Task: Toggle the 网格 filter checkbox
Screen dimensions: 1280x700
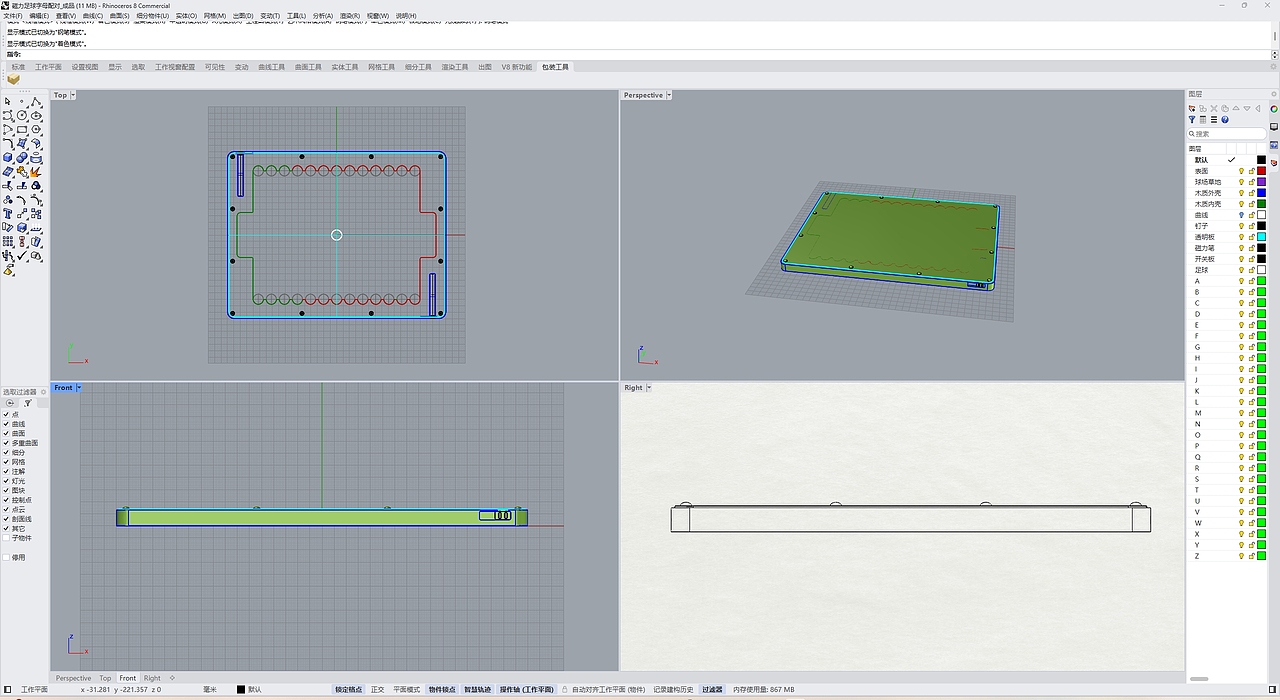Action: [x=6, y=462]
